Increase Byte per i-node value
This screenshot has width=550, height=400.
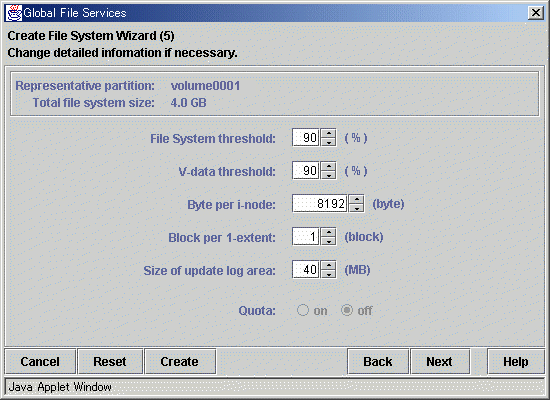click(x=356, y=199)
